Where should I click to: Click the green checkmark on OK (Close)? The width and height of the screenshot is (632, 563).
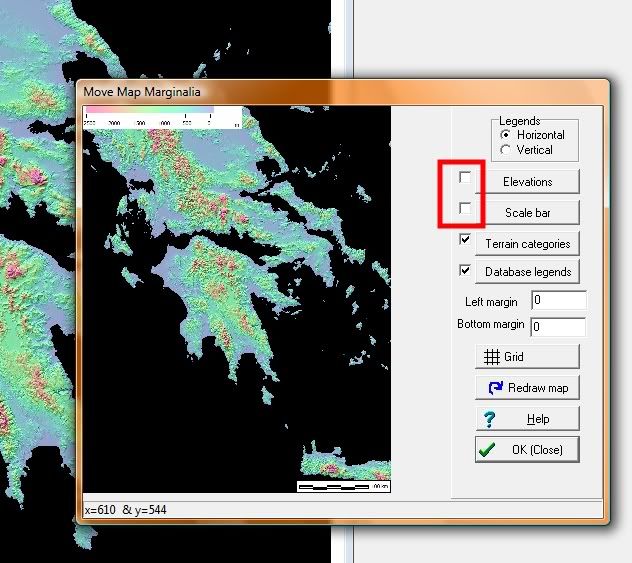pyautogui.click(x=488, y=450)
